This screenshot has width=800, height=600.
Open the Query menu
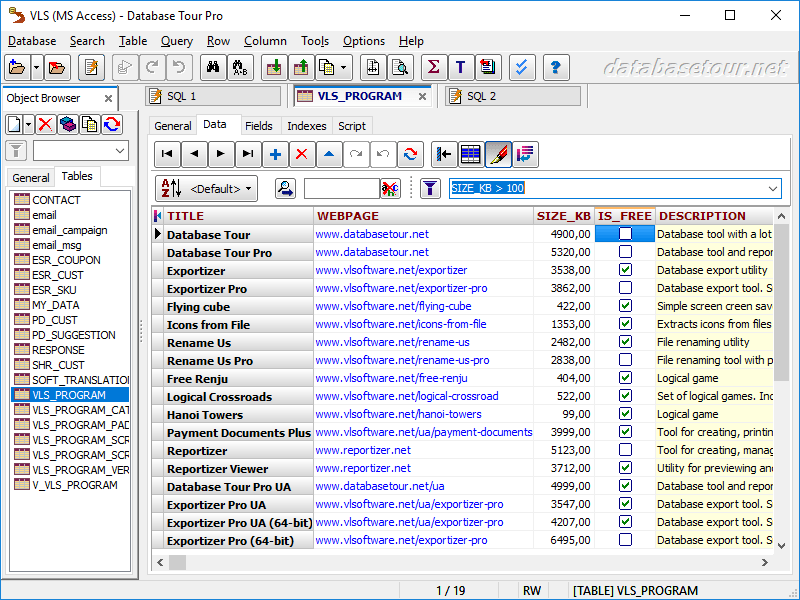click(176, 41)
